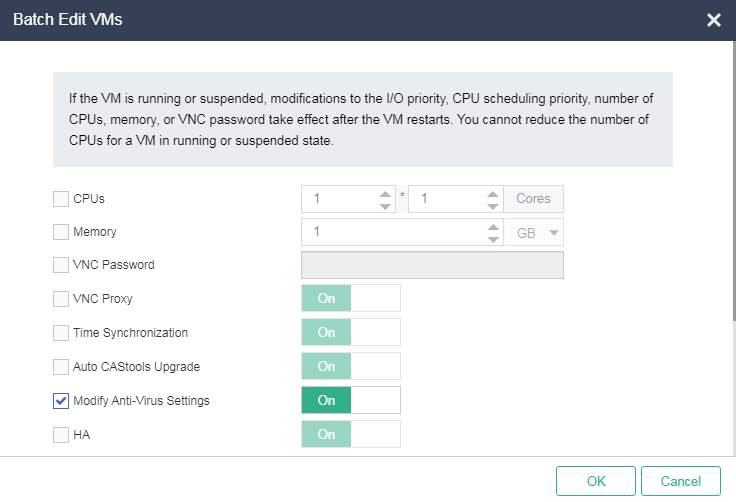Image resolution: width=736 pixels, height=502 pixels.
Task: Open the GB memory unit dropdown
Action: click(534, 232)
